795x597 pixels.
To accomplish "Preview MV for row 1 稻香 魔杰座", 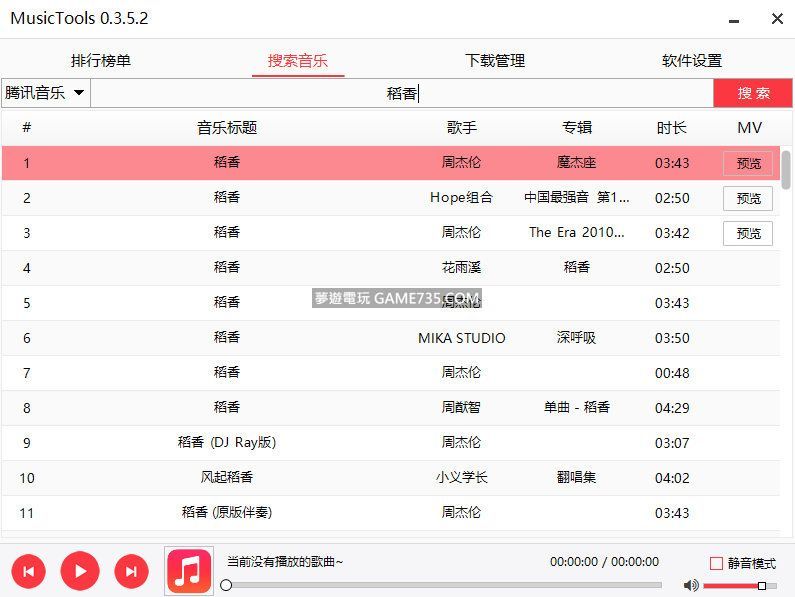I will coord(748,163).
